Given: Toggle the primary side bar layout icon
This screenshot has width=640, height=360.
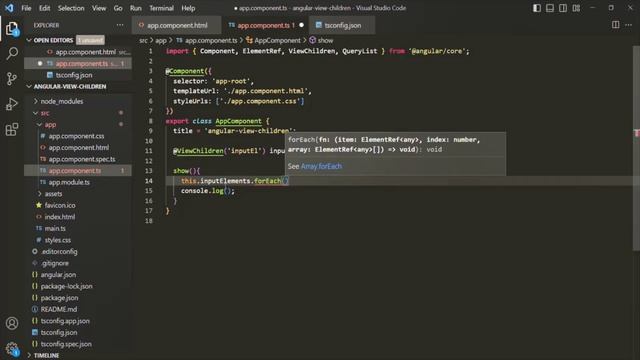Looking at the screenshot, I should coord(537,8).
